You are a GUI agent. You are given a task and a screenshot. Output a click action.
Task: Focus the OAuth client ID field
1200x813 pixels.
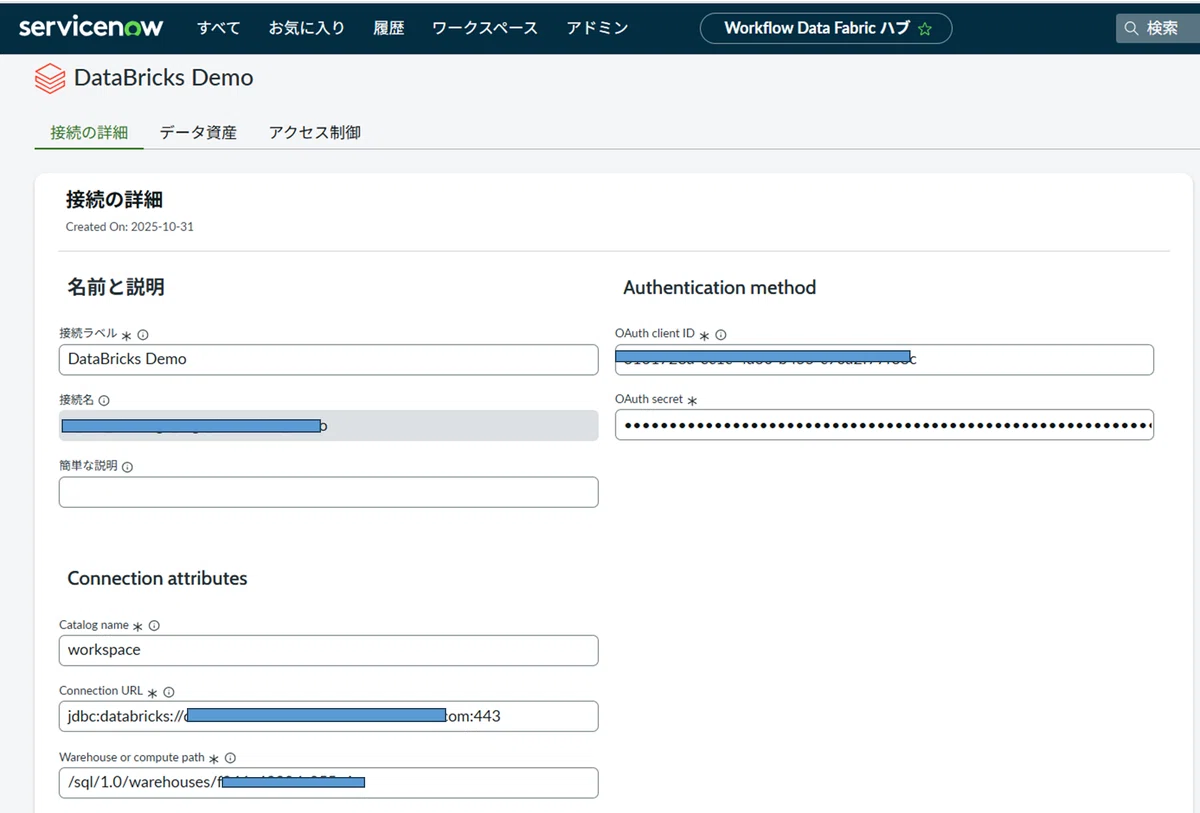point(884,359)
